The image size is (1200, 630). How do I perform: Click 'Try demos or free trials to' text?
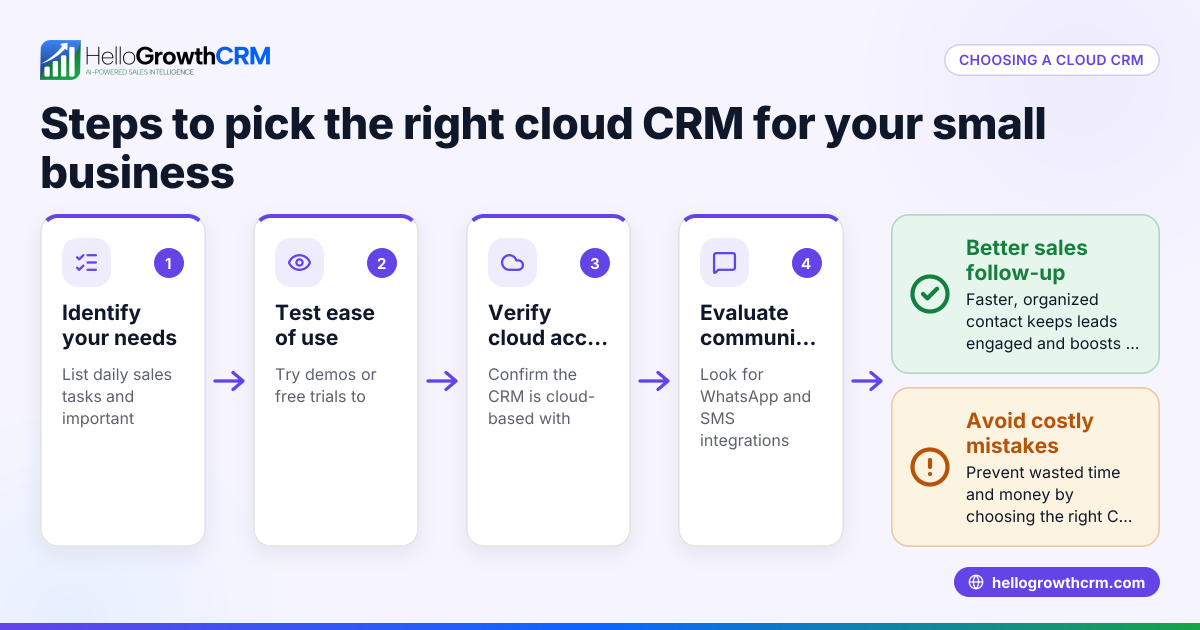tap(326, 385)
